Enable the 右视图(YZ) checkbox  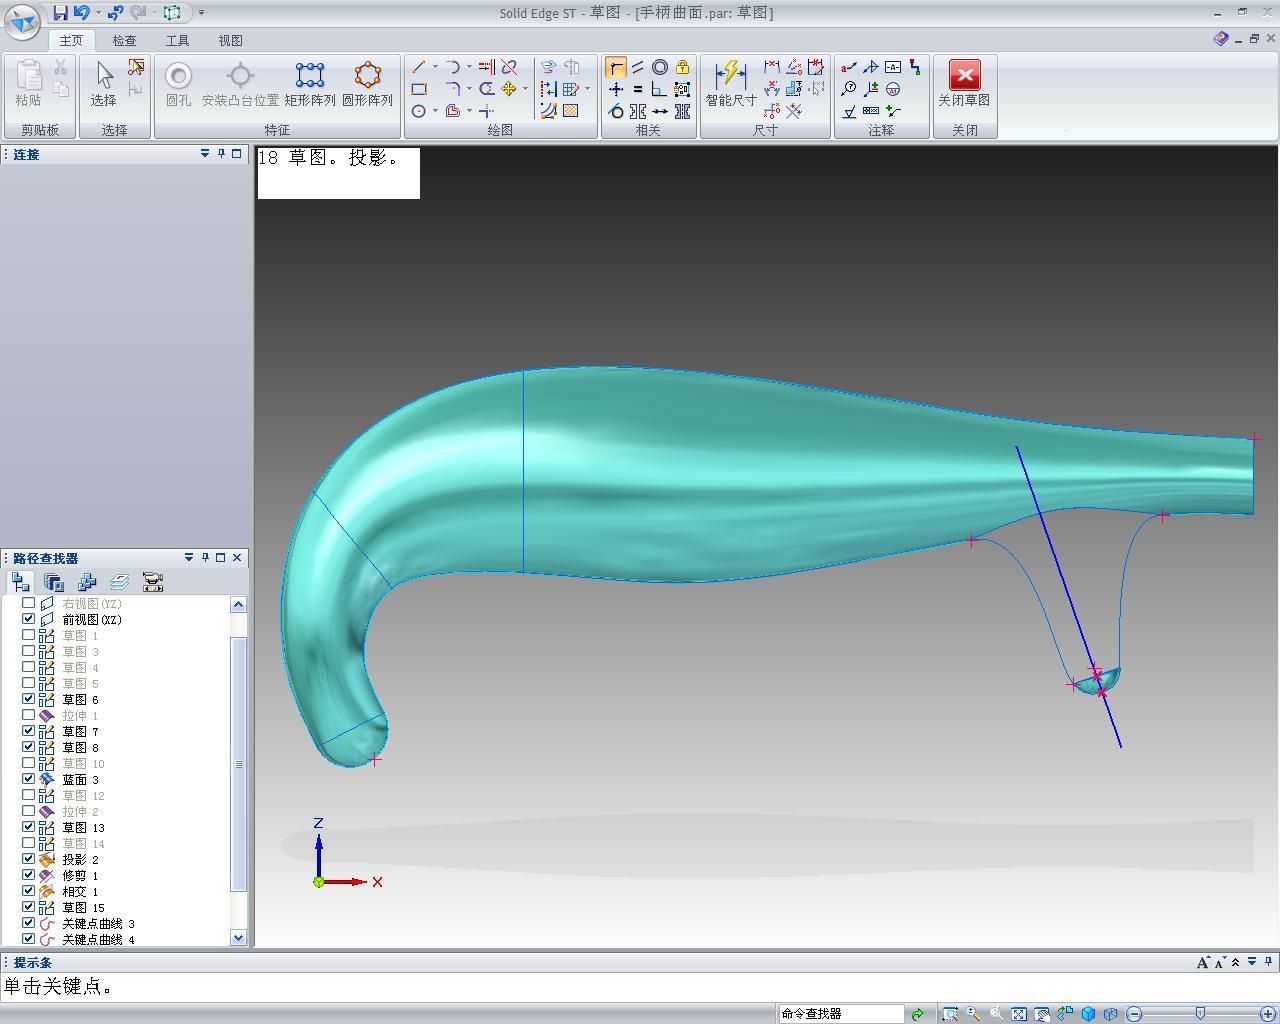pyautogui.click(x=29, y=603)
